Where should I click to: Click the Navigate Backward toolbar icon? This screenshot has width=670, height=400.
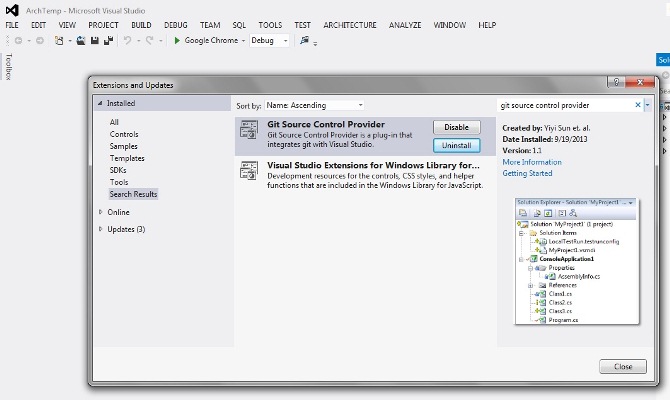pos(18,41)
